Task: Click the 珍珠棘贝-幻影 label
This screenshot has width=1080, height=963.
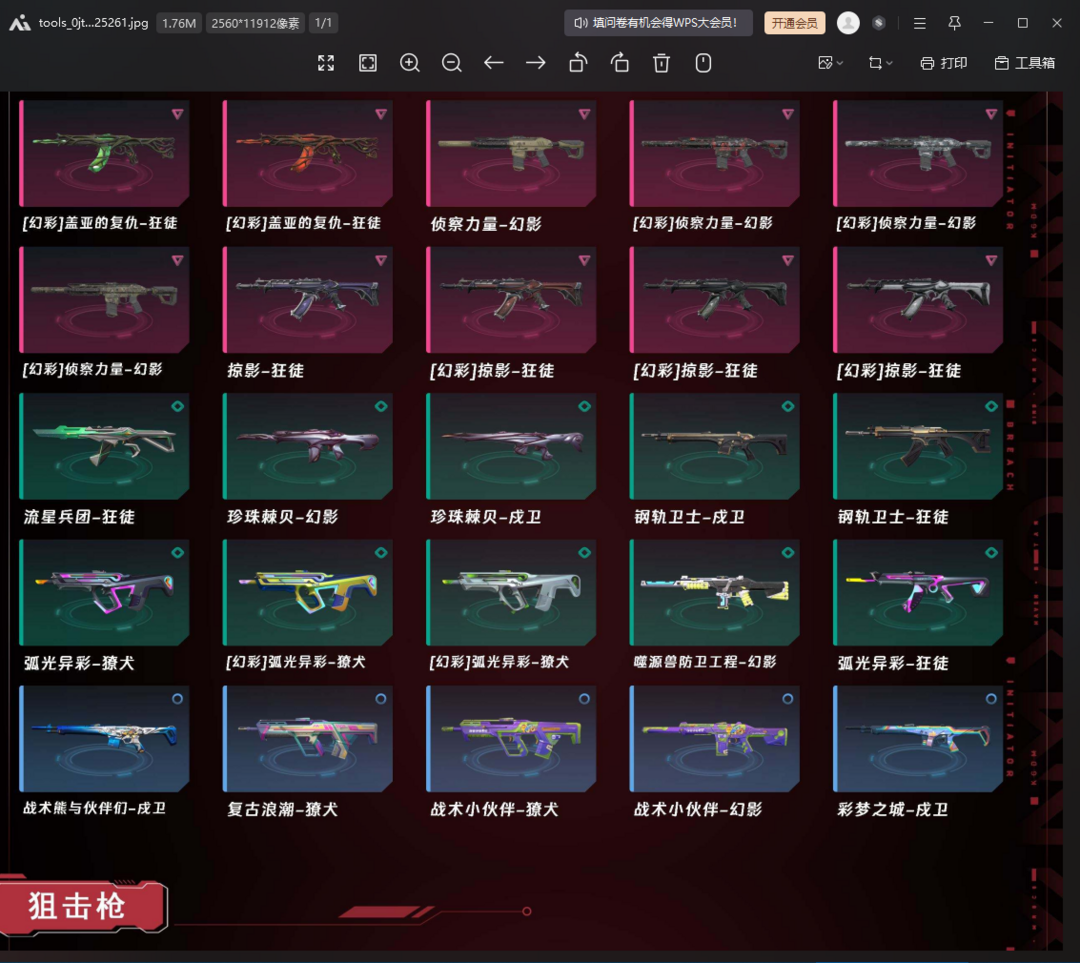Action: (282, 517)
